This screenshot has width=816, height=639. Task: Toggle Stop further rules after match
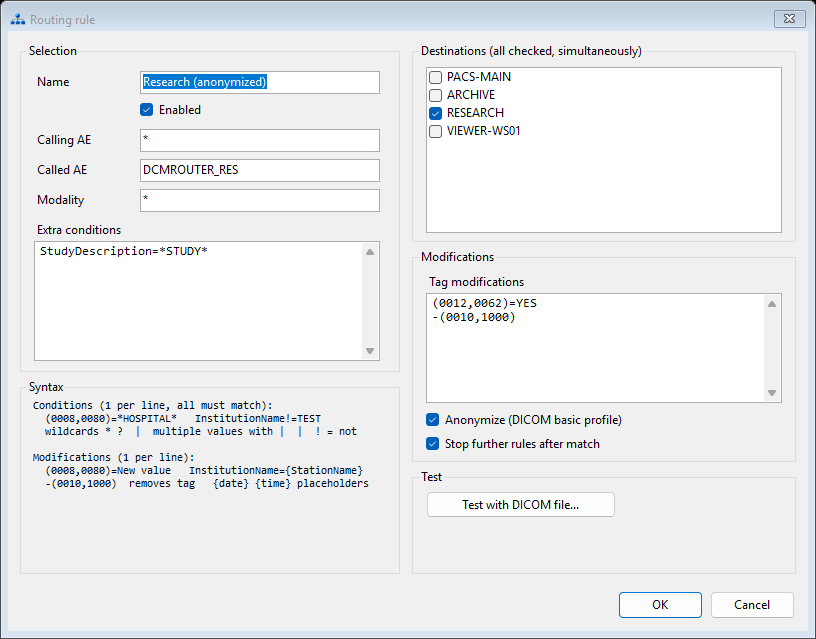pos(432,444)
